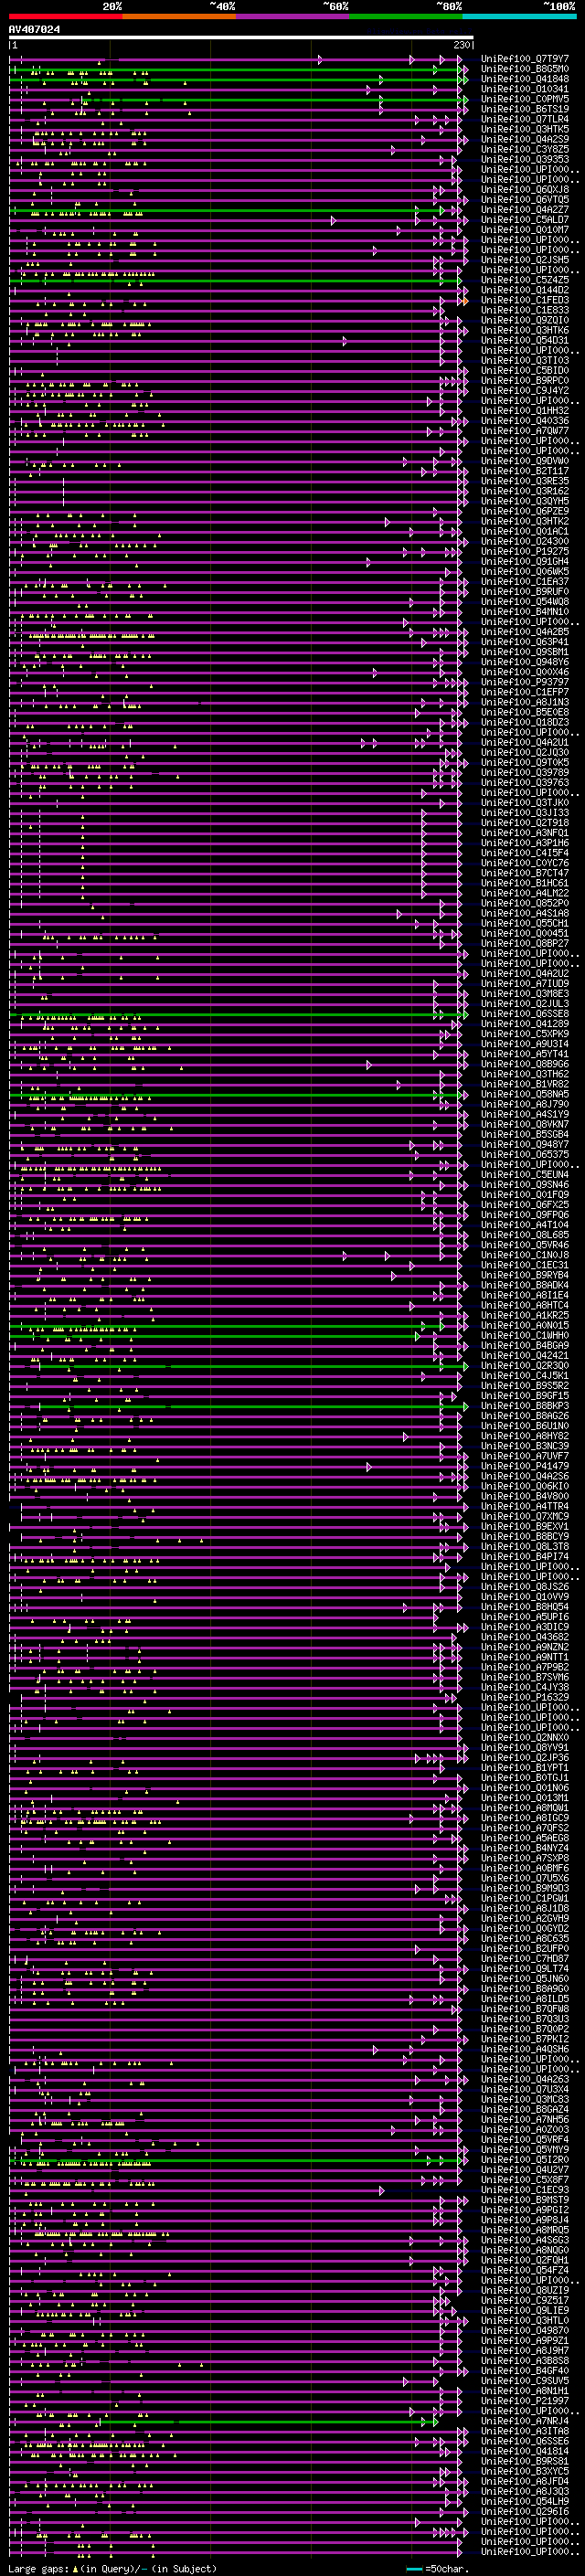Select hit UniRef100_B5SGB4
This screenshot has width=585, height=2576.
(525, 1134)
